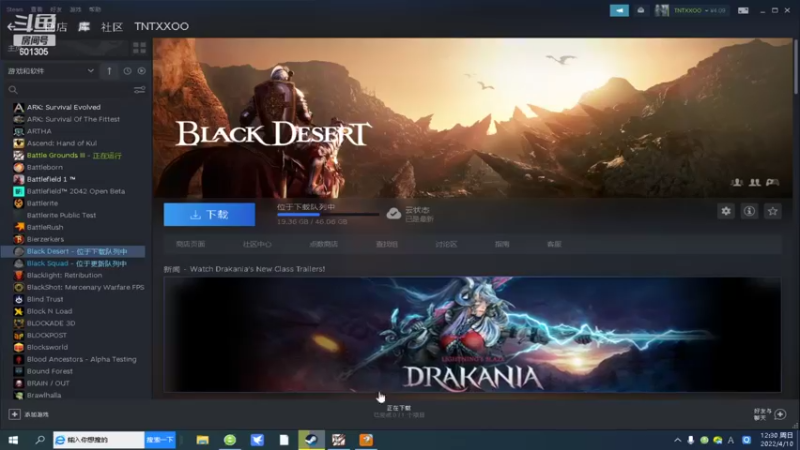
Task: Check the cloud status icon
Action: 393,214
